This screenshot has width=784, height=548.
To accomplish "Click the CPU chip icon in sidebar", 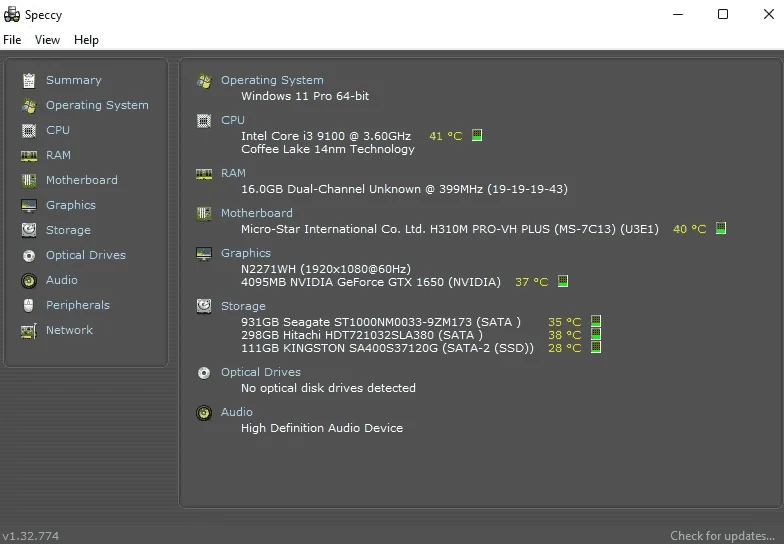I will (29, 130).
